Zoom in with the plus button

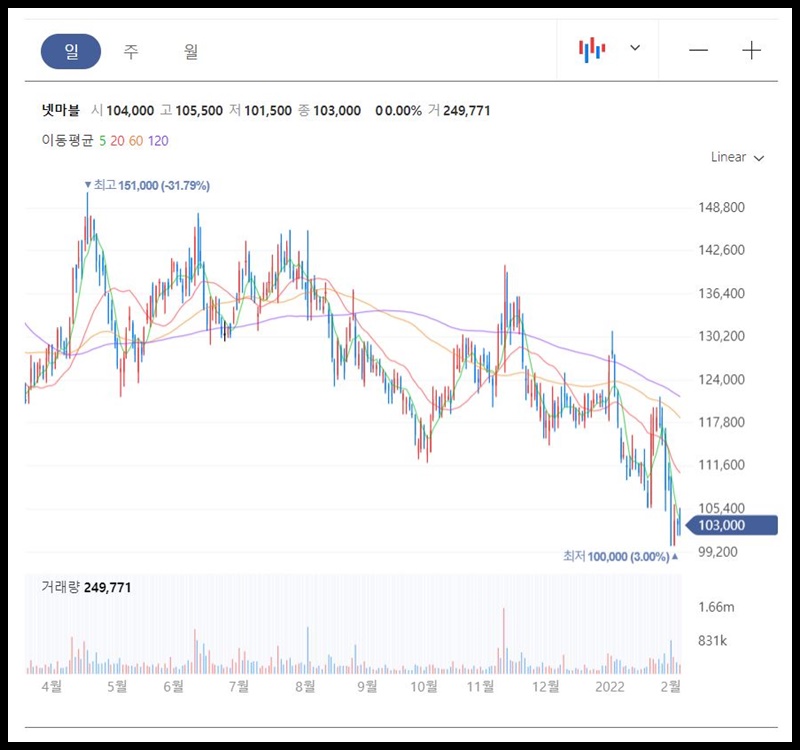[x=751, y=50]
